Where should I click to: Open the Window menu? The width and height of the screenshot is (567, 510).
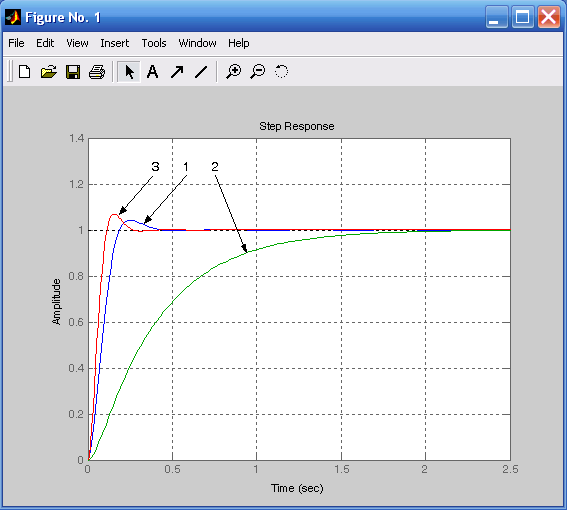coord(197,43)
